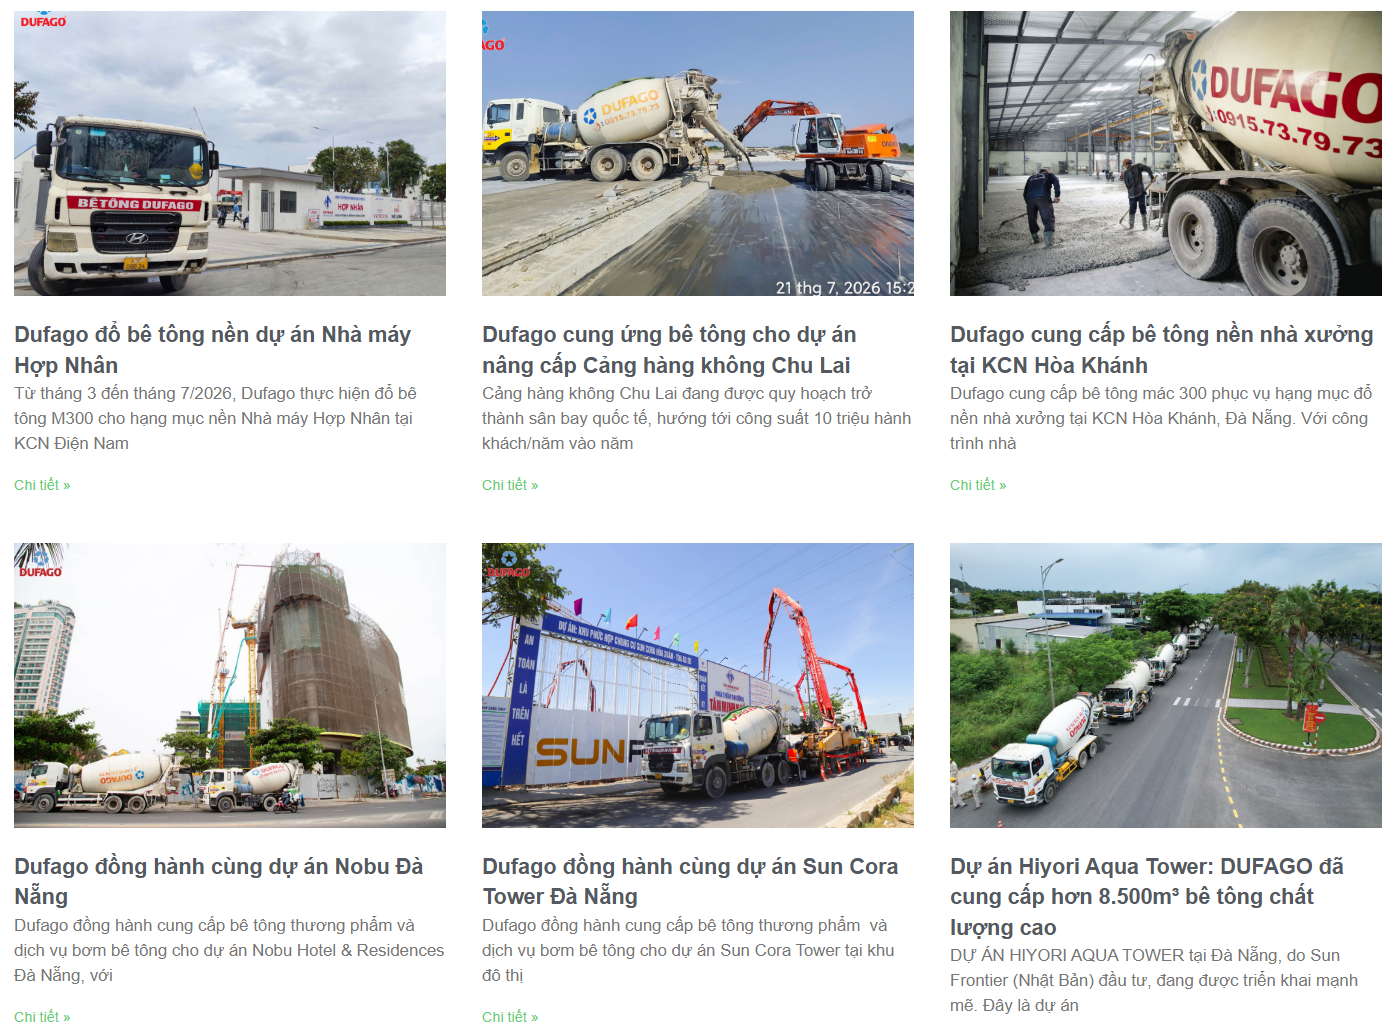
Task: Click 'Chi tiết »' under the Chu Lai article
Action: pyautogui.click(x=510, y=485)
